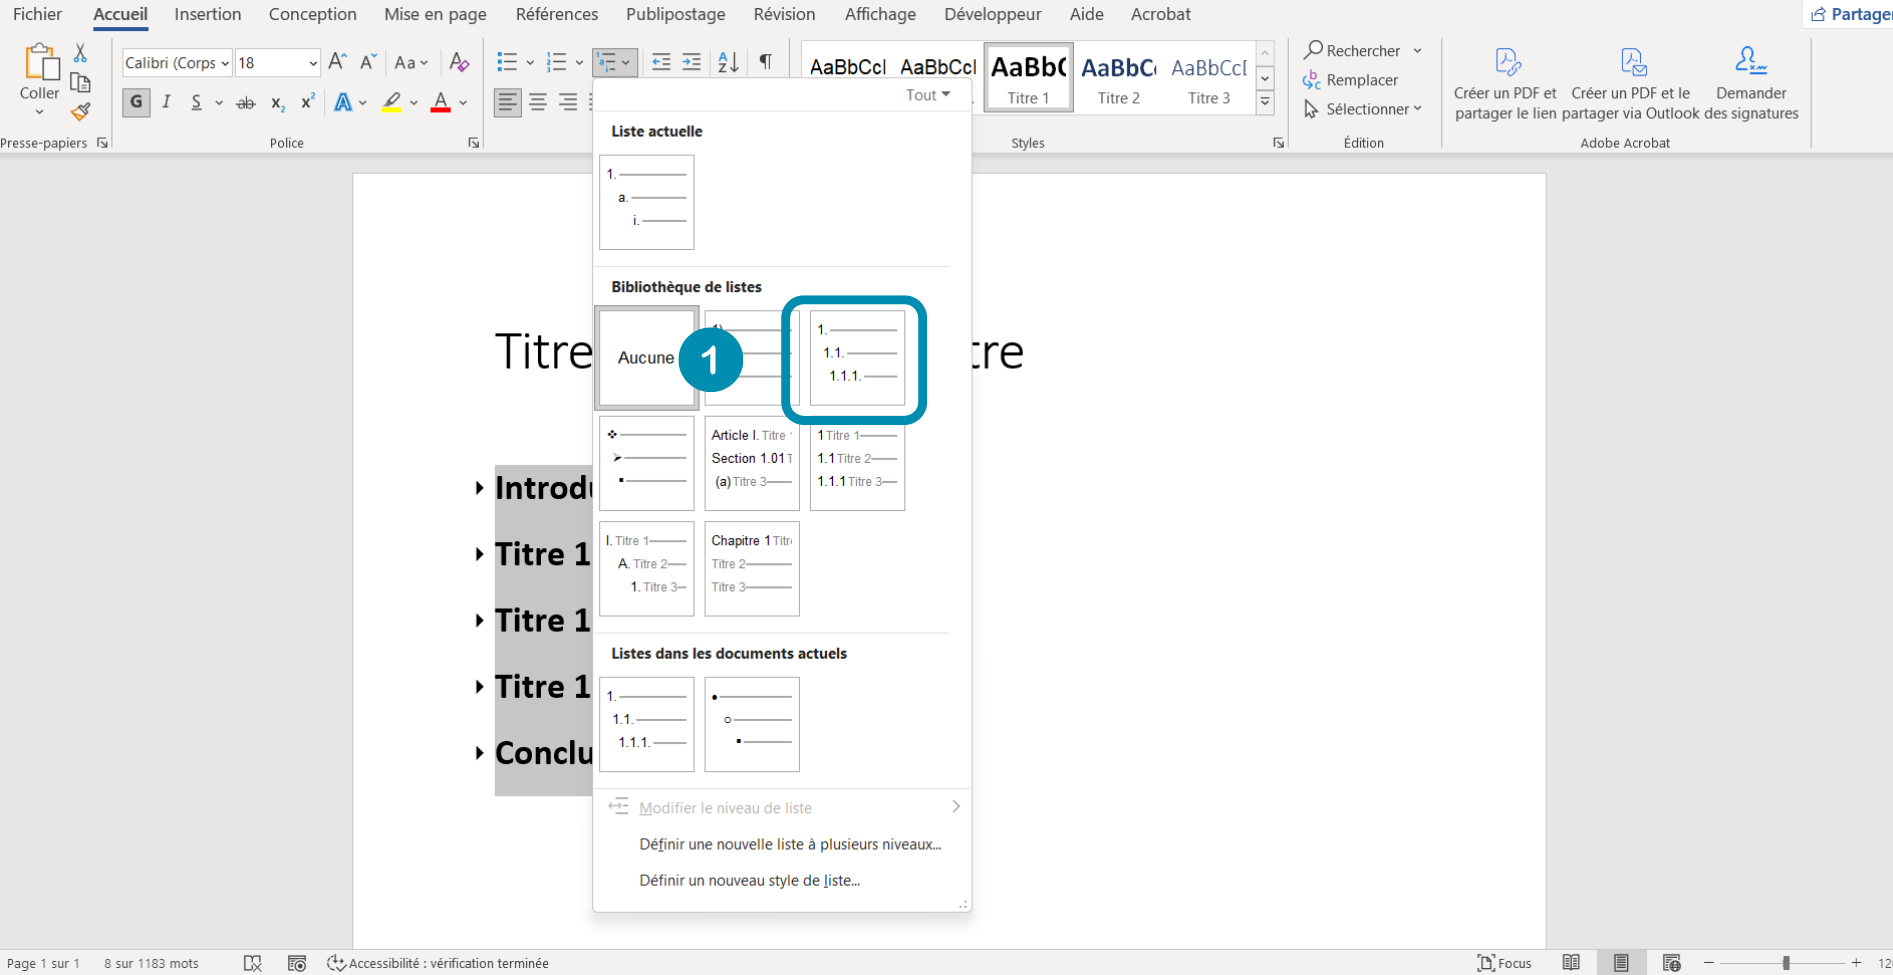Click the Format Painter brush icon
This screenshot has width=1893, height=975.
81,111
